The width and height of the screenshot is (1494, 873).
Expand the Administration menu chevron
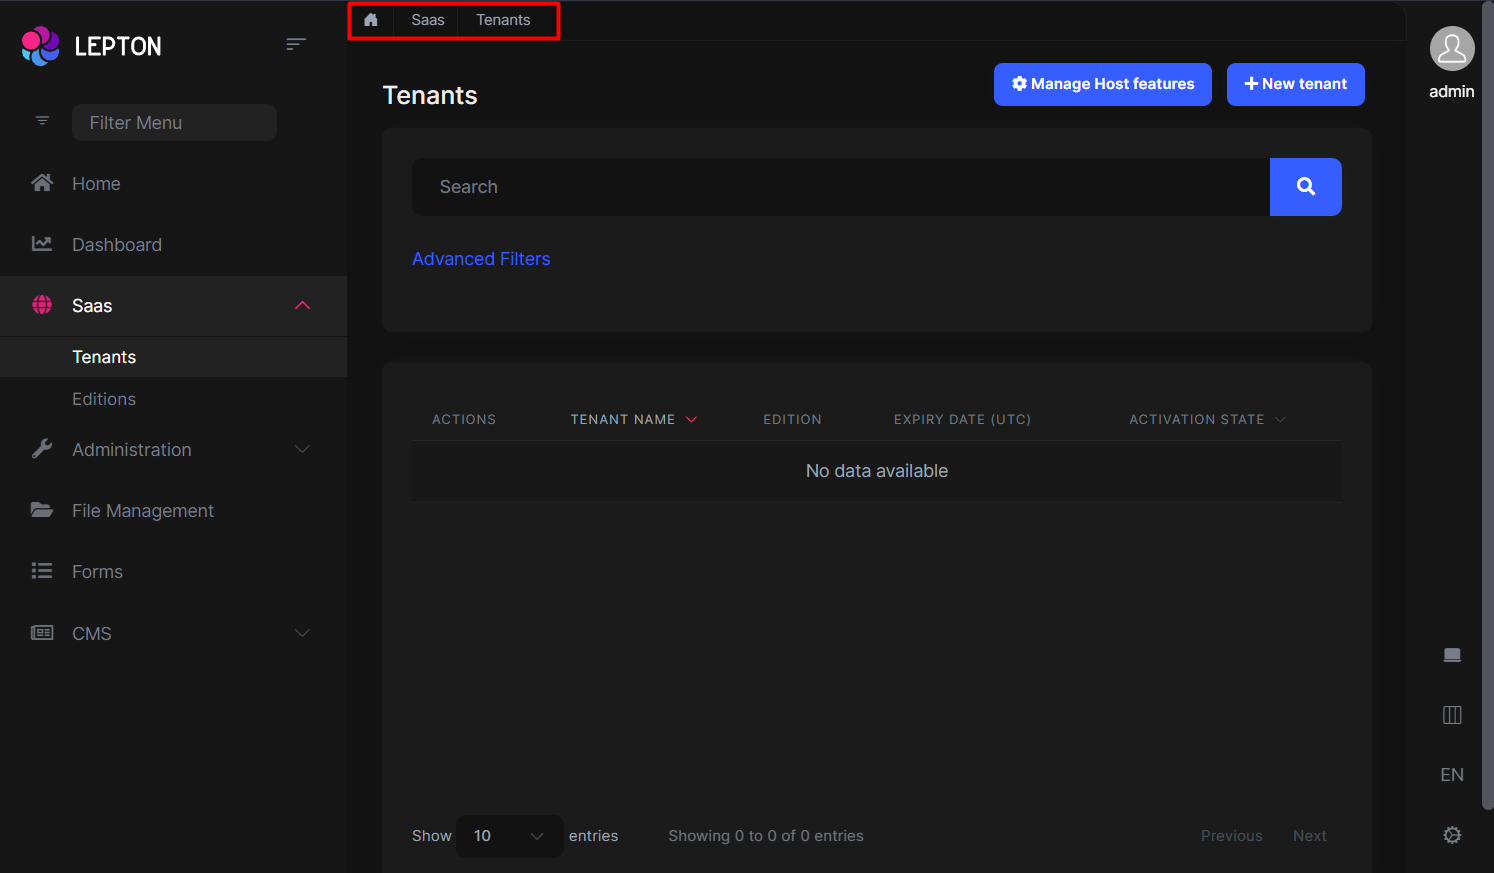click(x=302, y=450)
